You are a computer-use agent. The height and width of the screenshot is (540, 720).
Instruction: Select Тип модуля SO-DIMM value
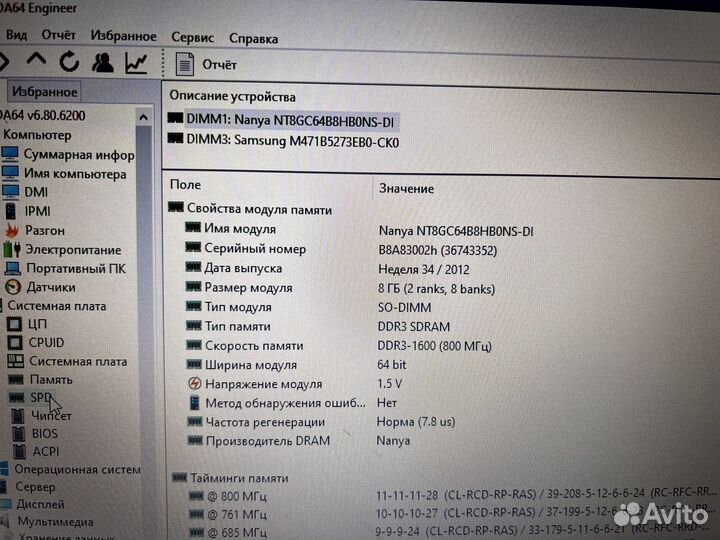[x=404, y=308]
